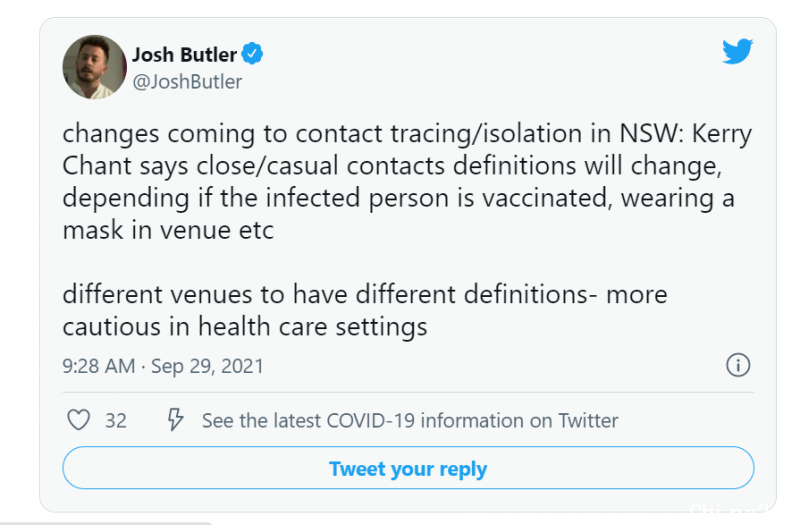
Task: Click the Tweet your reply button
Action: coord(408,468)
